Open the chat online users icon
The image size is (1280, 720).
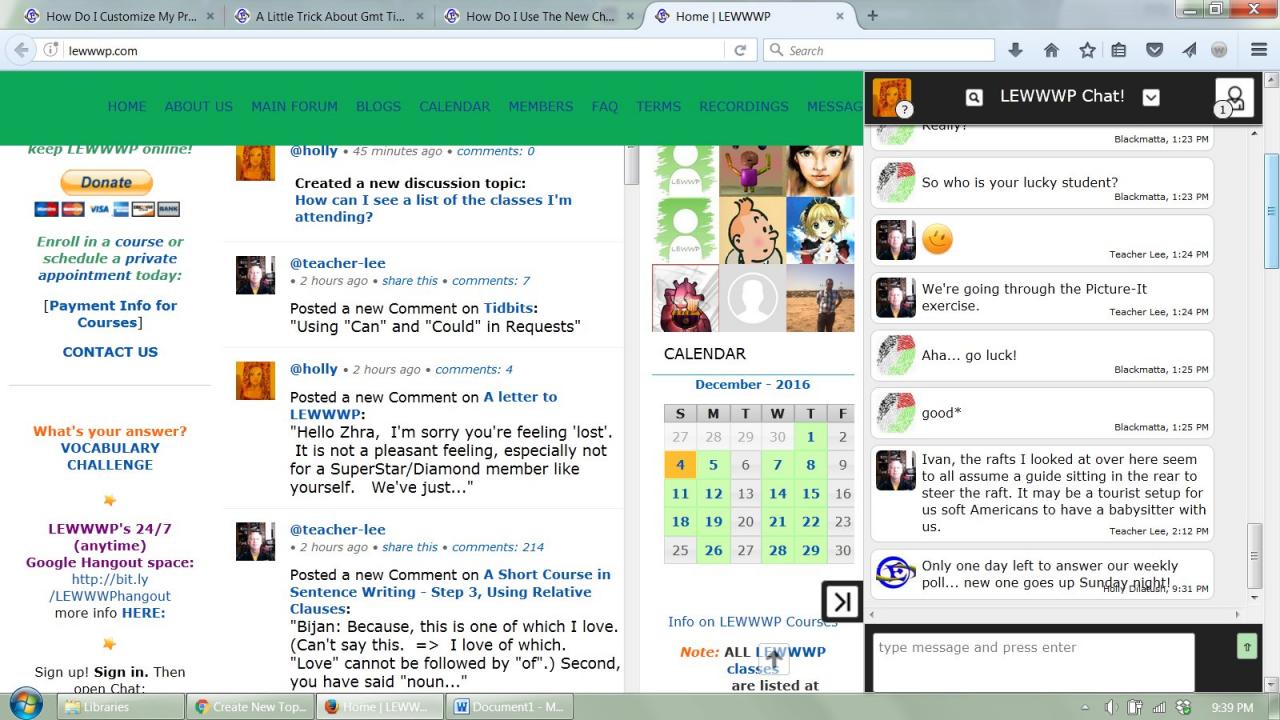click(x=1234, y=97)
